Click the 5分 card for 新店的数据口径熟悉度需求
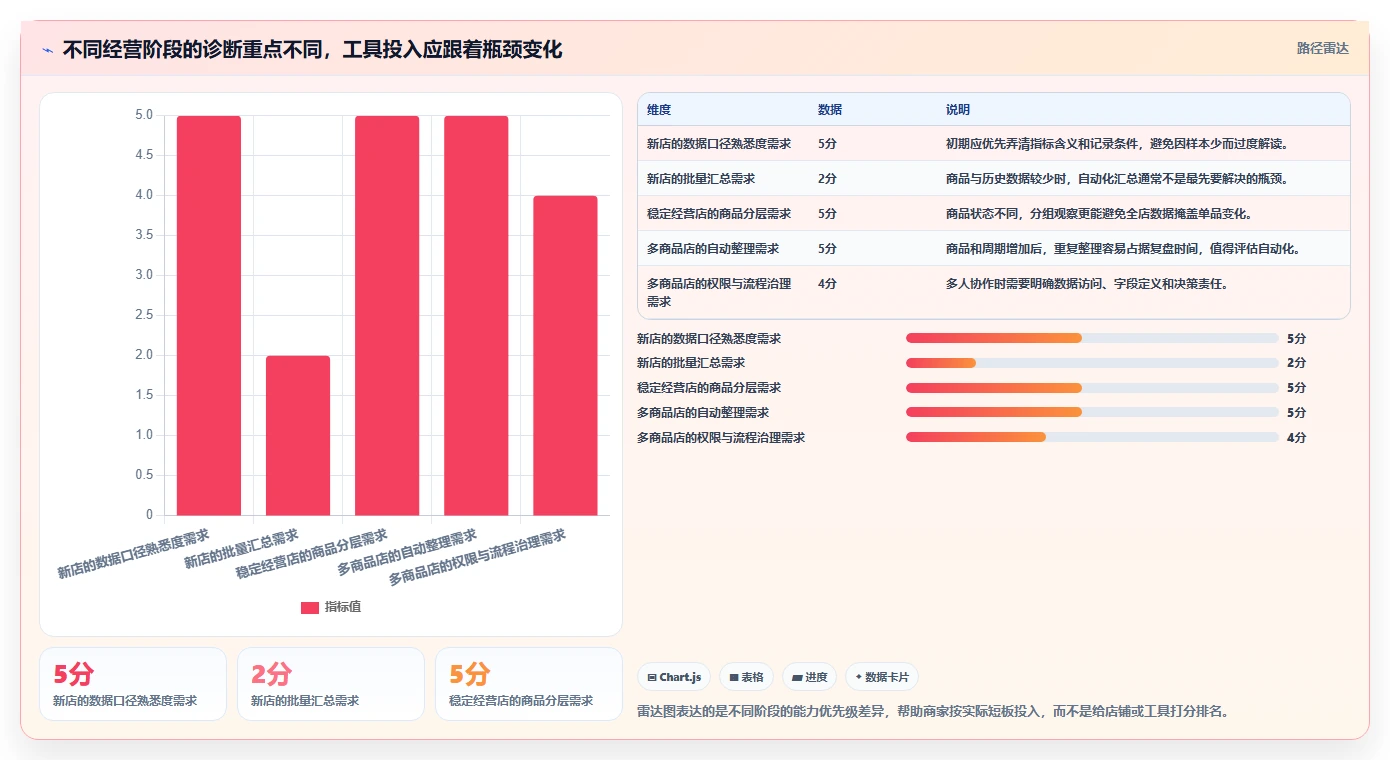1390x760 pixels. pyautogui.click(x=133, y=684)
